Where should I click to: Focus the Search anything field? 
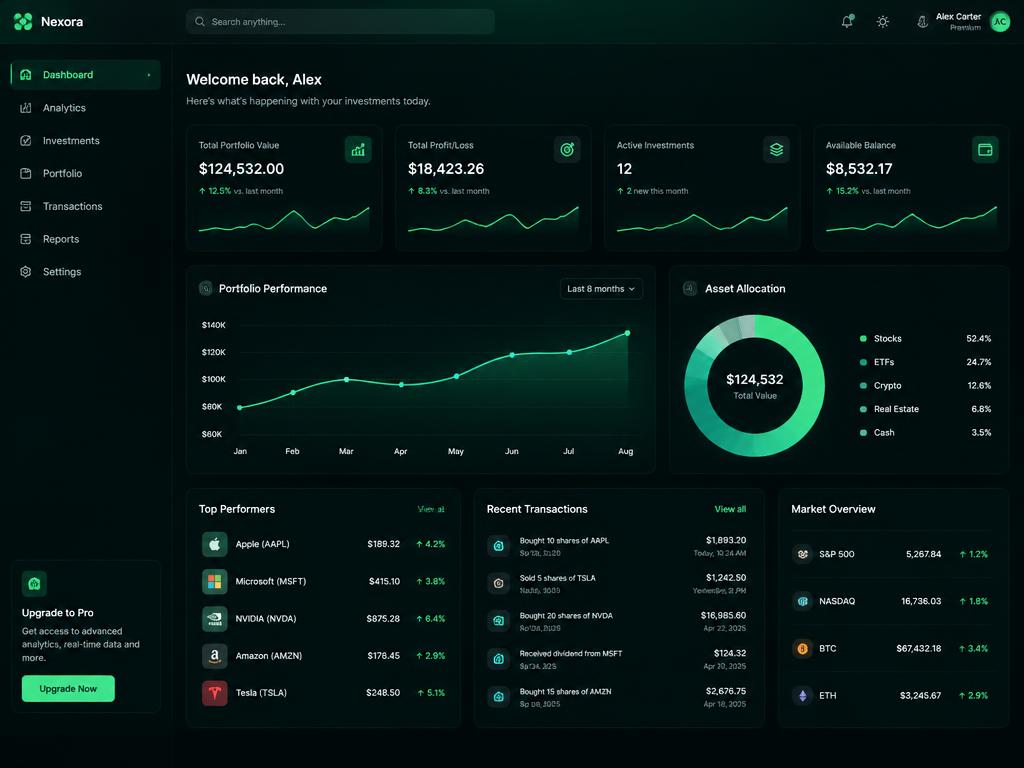pyautogui.click(x=340, y=22)
